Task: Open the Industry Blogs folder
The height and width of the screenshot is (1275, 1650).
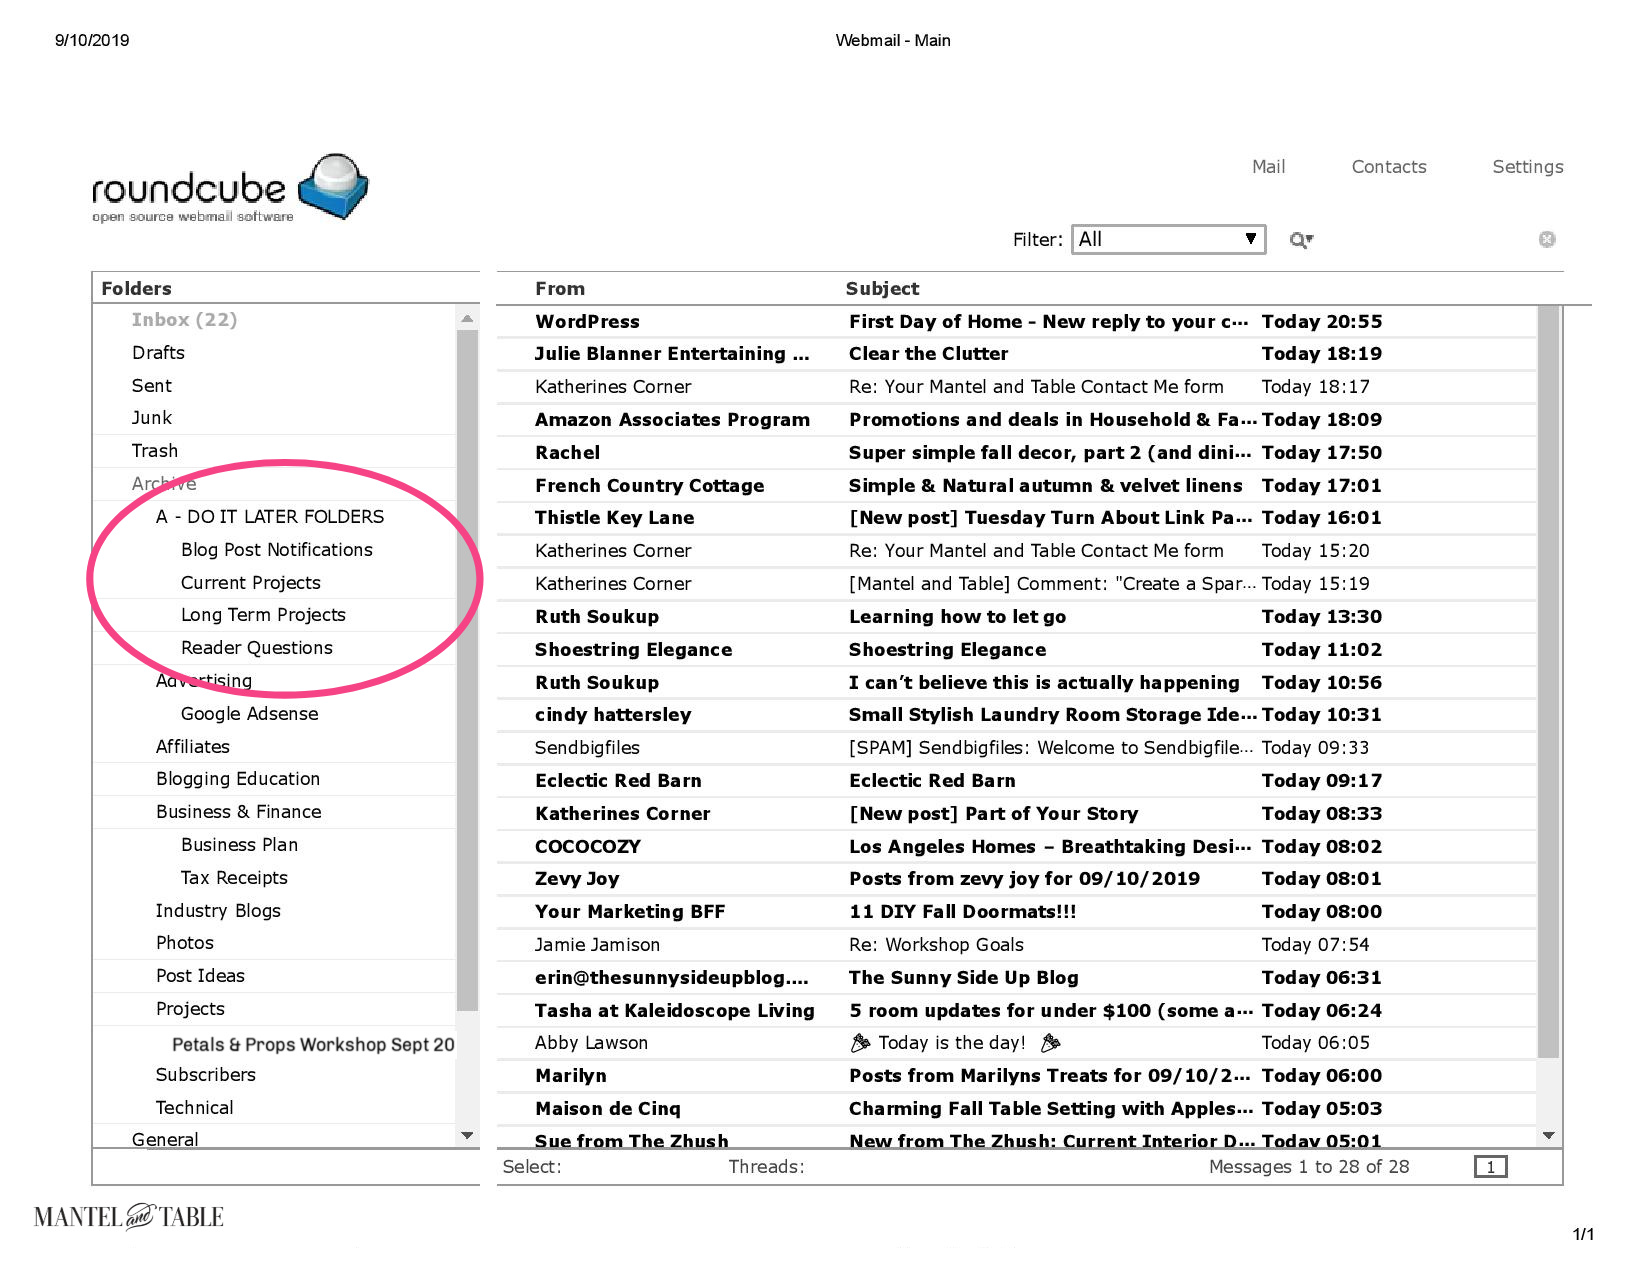Action: click(x=274, y=911)
